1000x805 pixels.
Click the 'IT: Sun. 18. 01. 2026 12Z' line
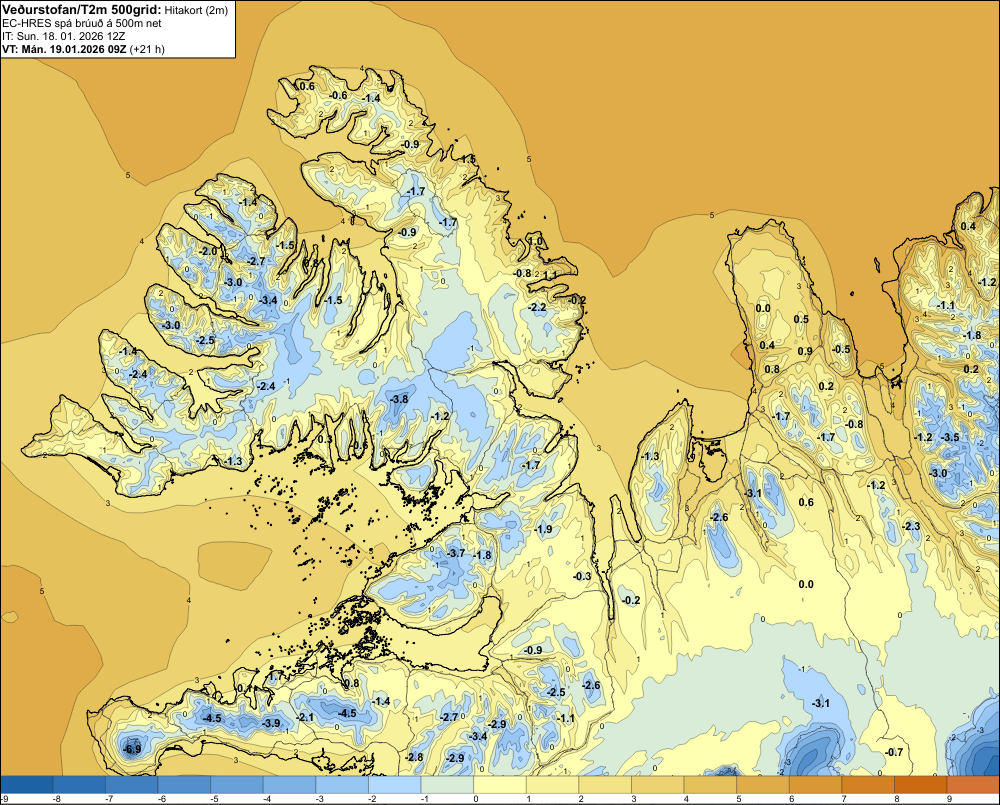(64, 36)
